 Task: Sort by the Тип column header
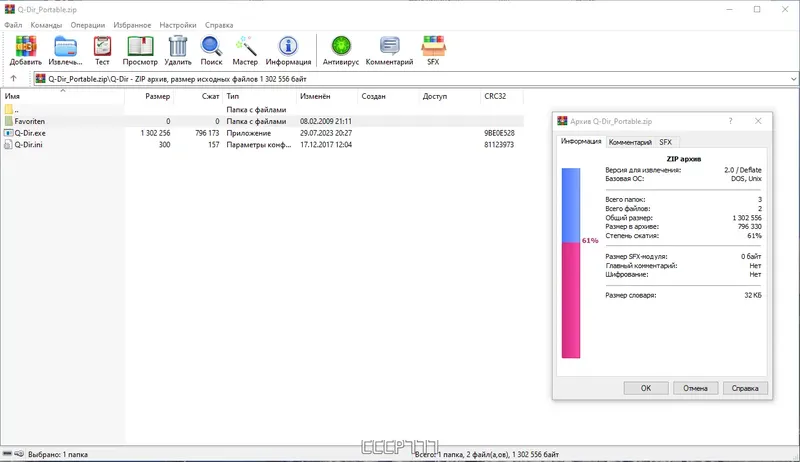[x=260, y=96]
